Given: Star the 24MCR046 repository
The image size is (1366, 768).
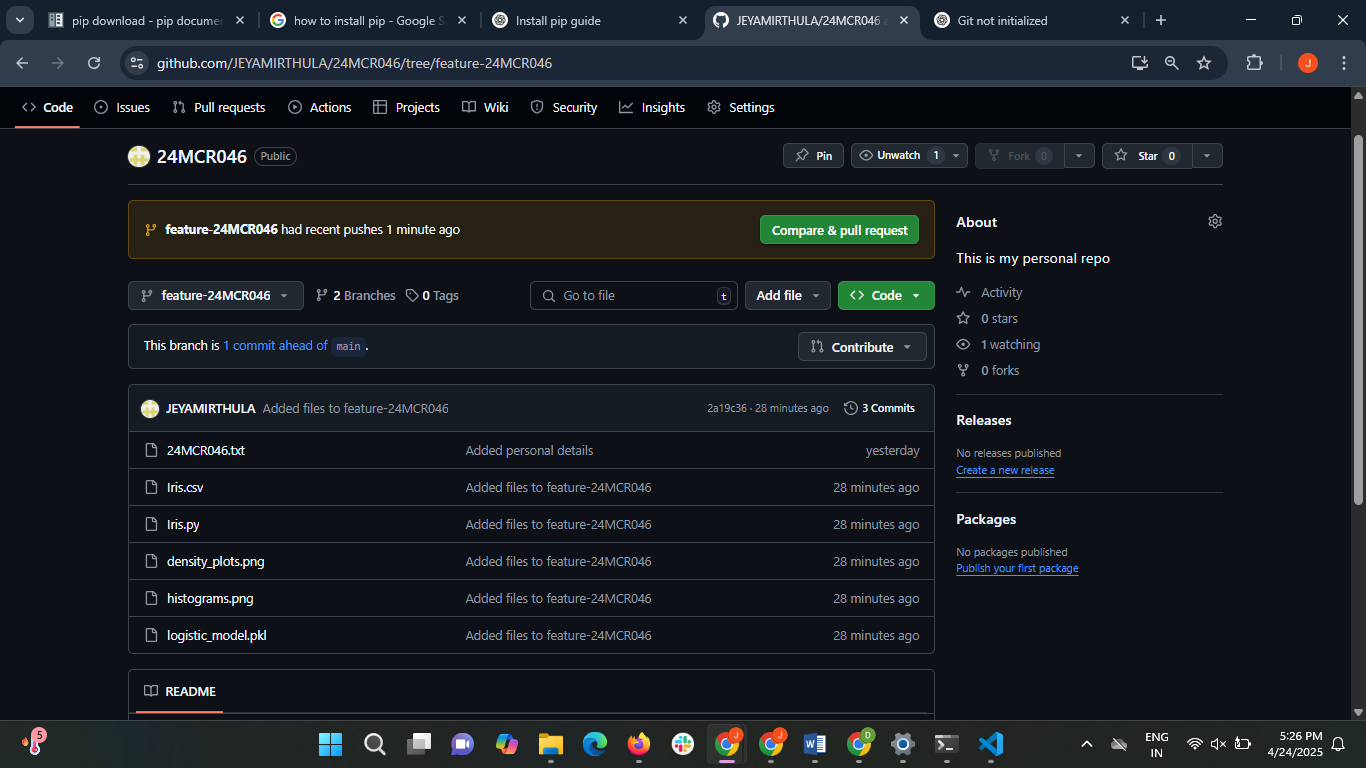Looking at the screenshot, I should (x=1147, y=155).
